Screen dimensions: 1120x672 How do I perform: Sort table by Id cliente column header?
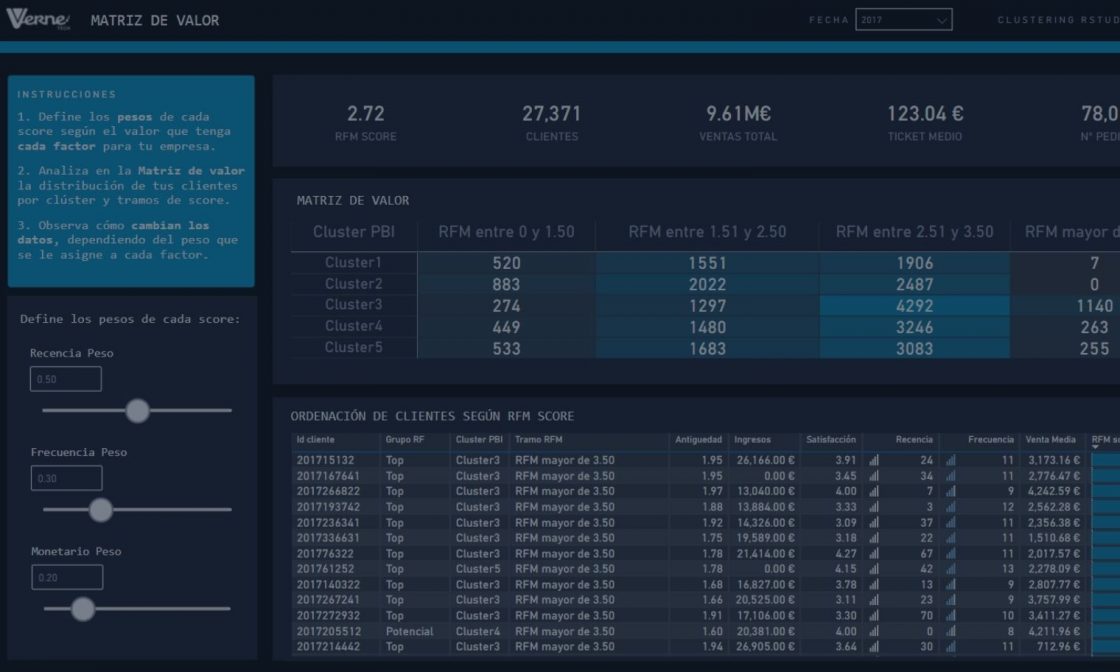coord(316,440)
